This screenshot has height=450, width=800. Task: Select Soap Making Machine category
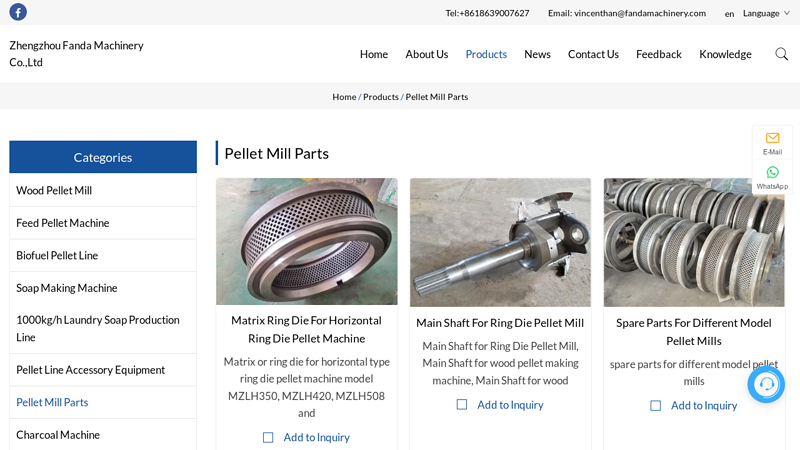tap(103, 288)
